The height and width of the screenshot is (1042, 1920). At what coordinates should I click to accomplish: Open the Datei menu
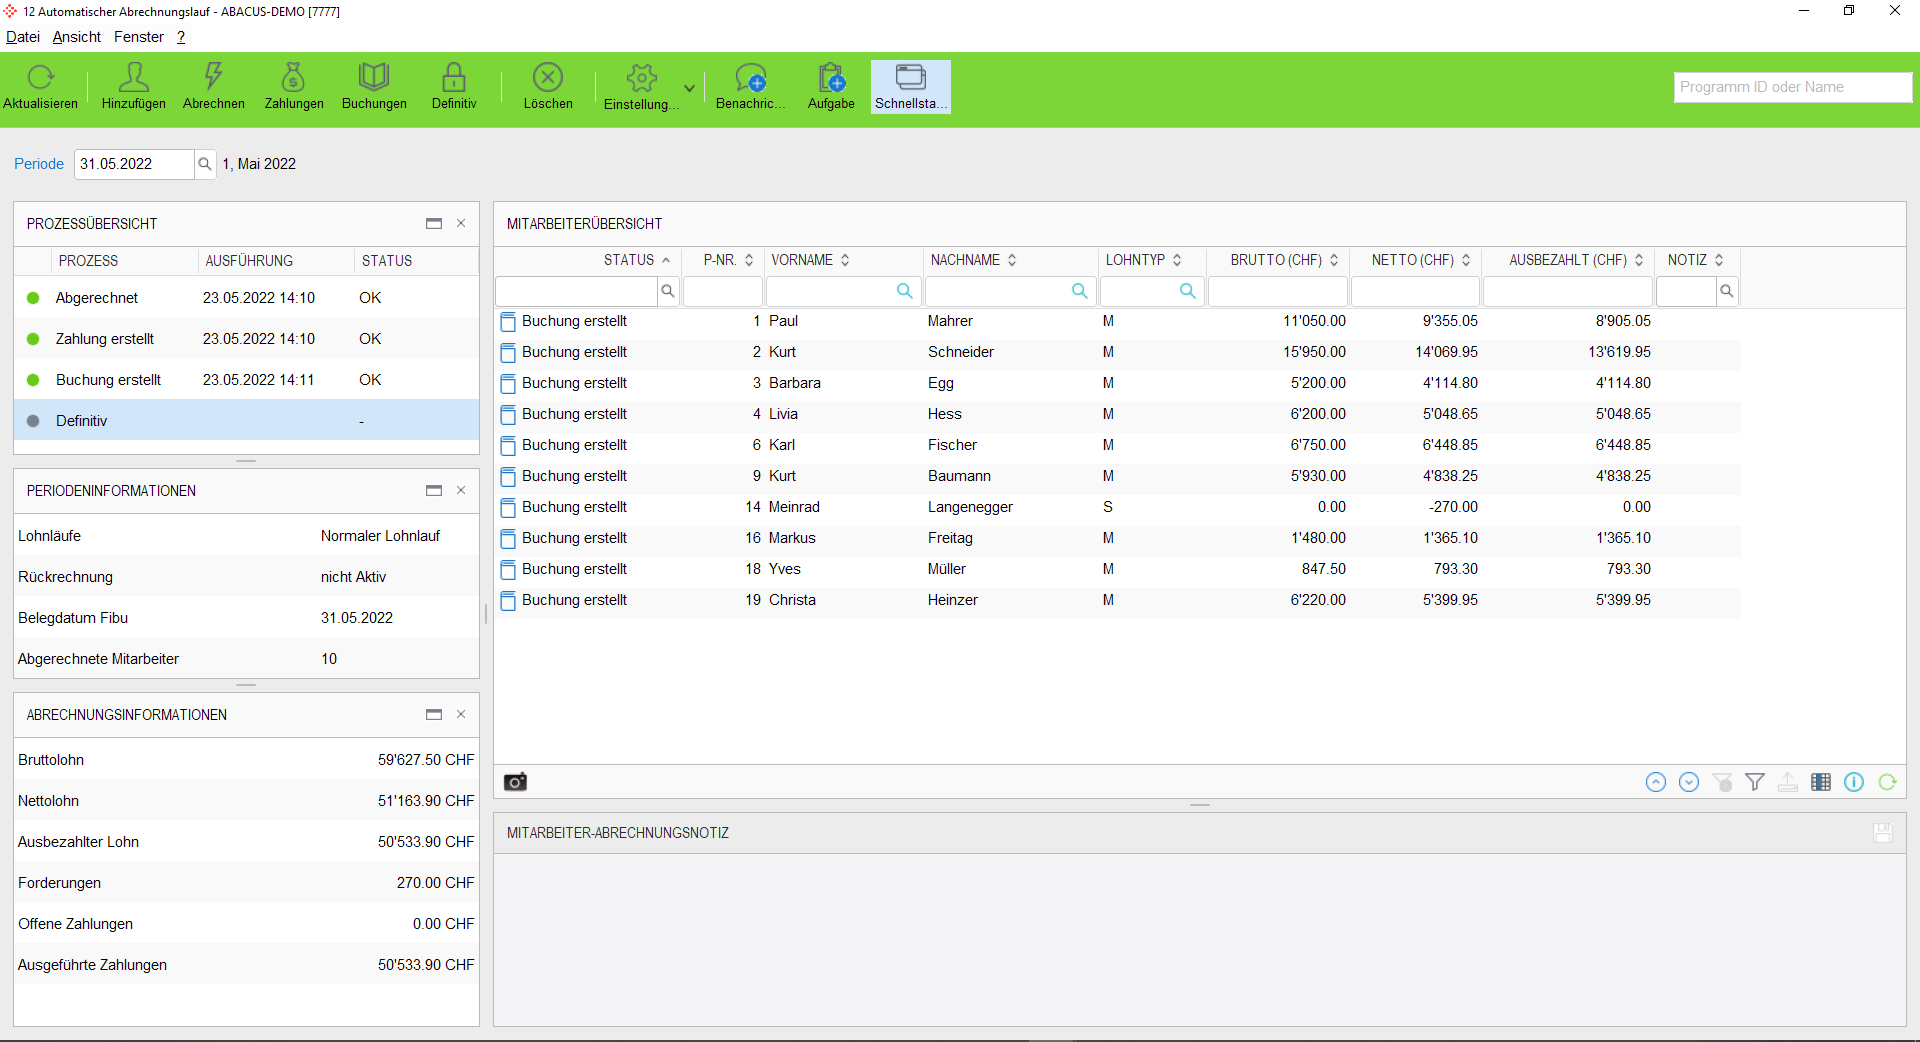point(22,37)
